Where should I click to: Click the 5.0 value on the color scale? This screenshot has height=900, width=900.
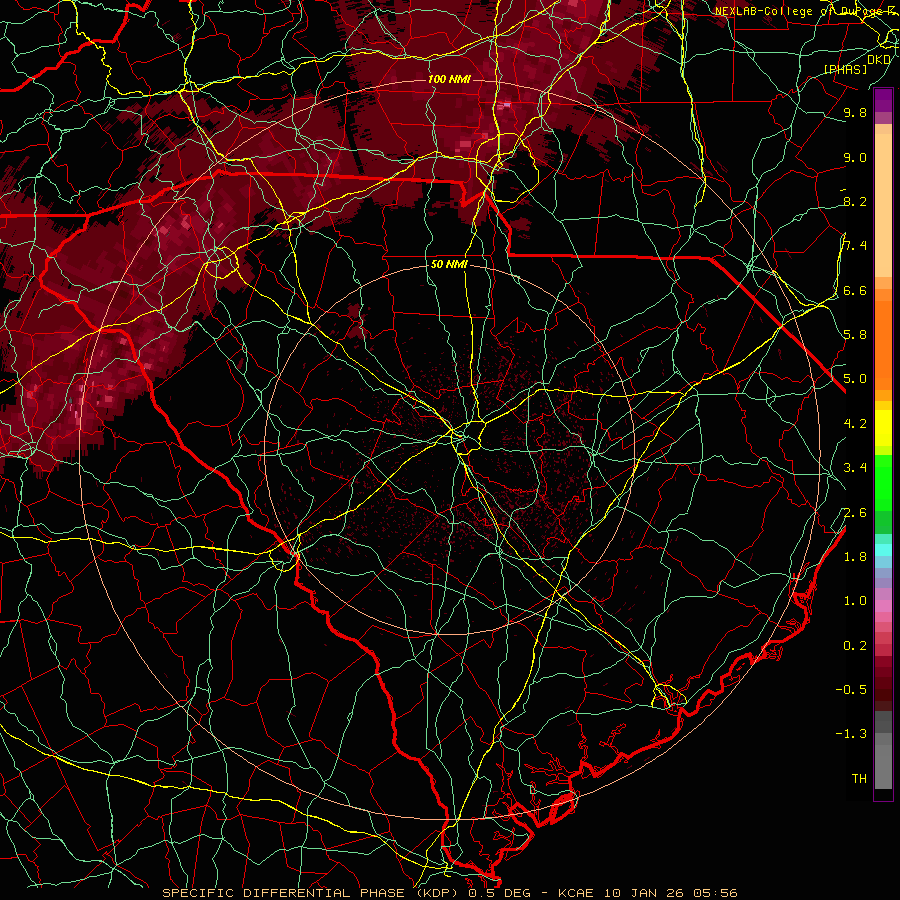click(x=855, y=379)
